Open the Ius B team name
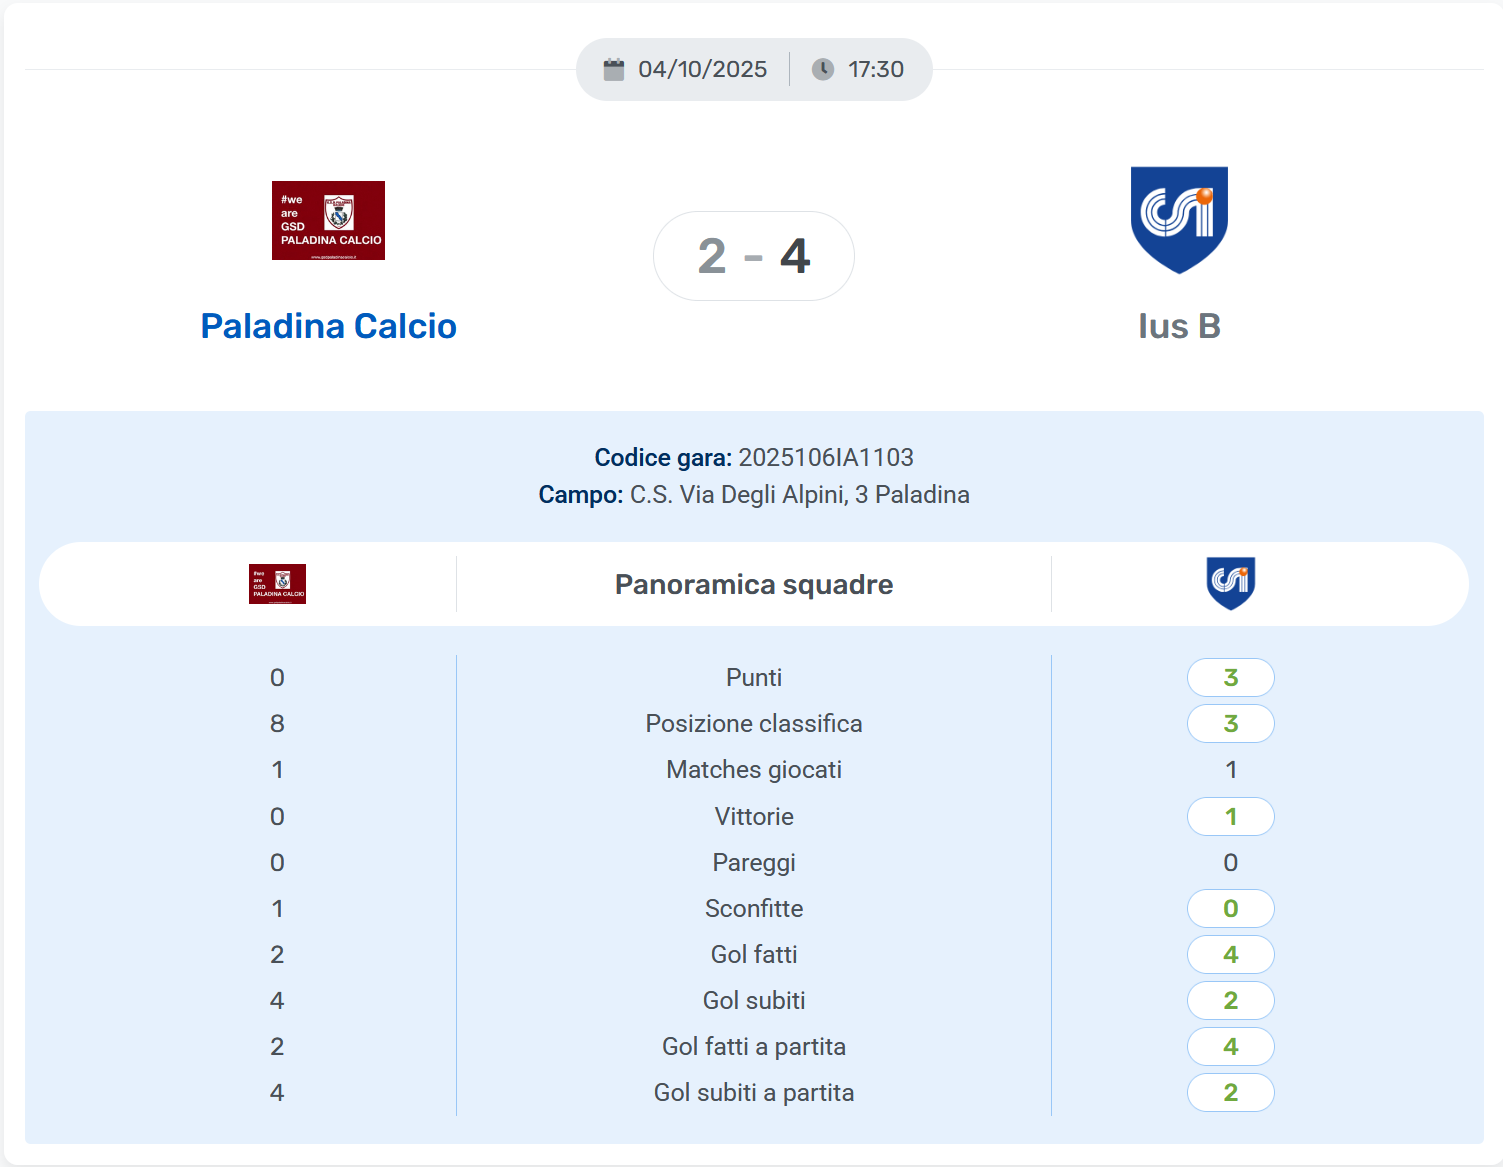Image resolution: width=1503 pixels, height=1167 pixels. pos(1179,326)
